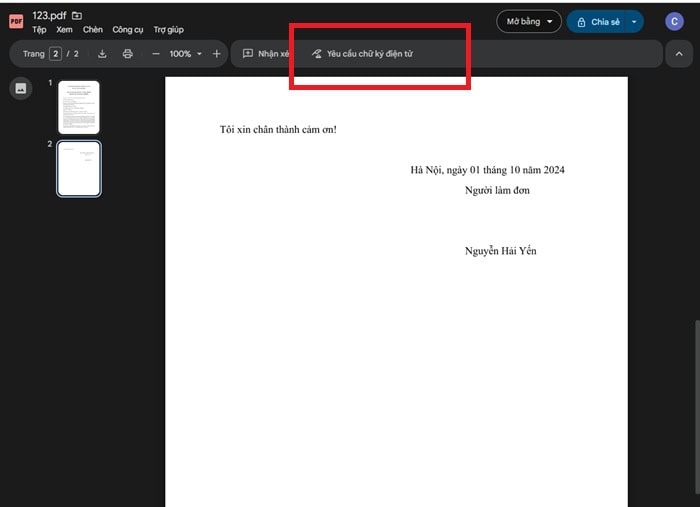Click the Nhận xét button

(x=266, y=54)
